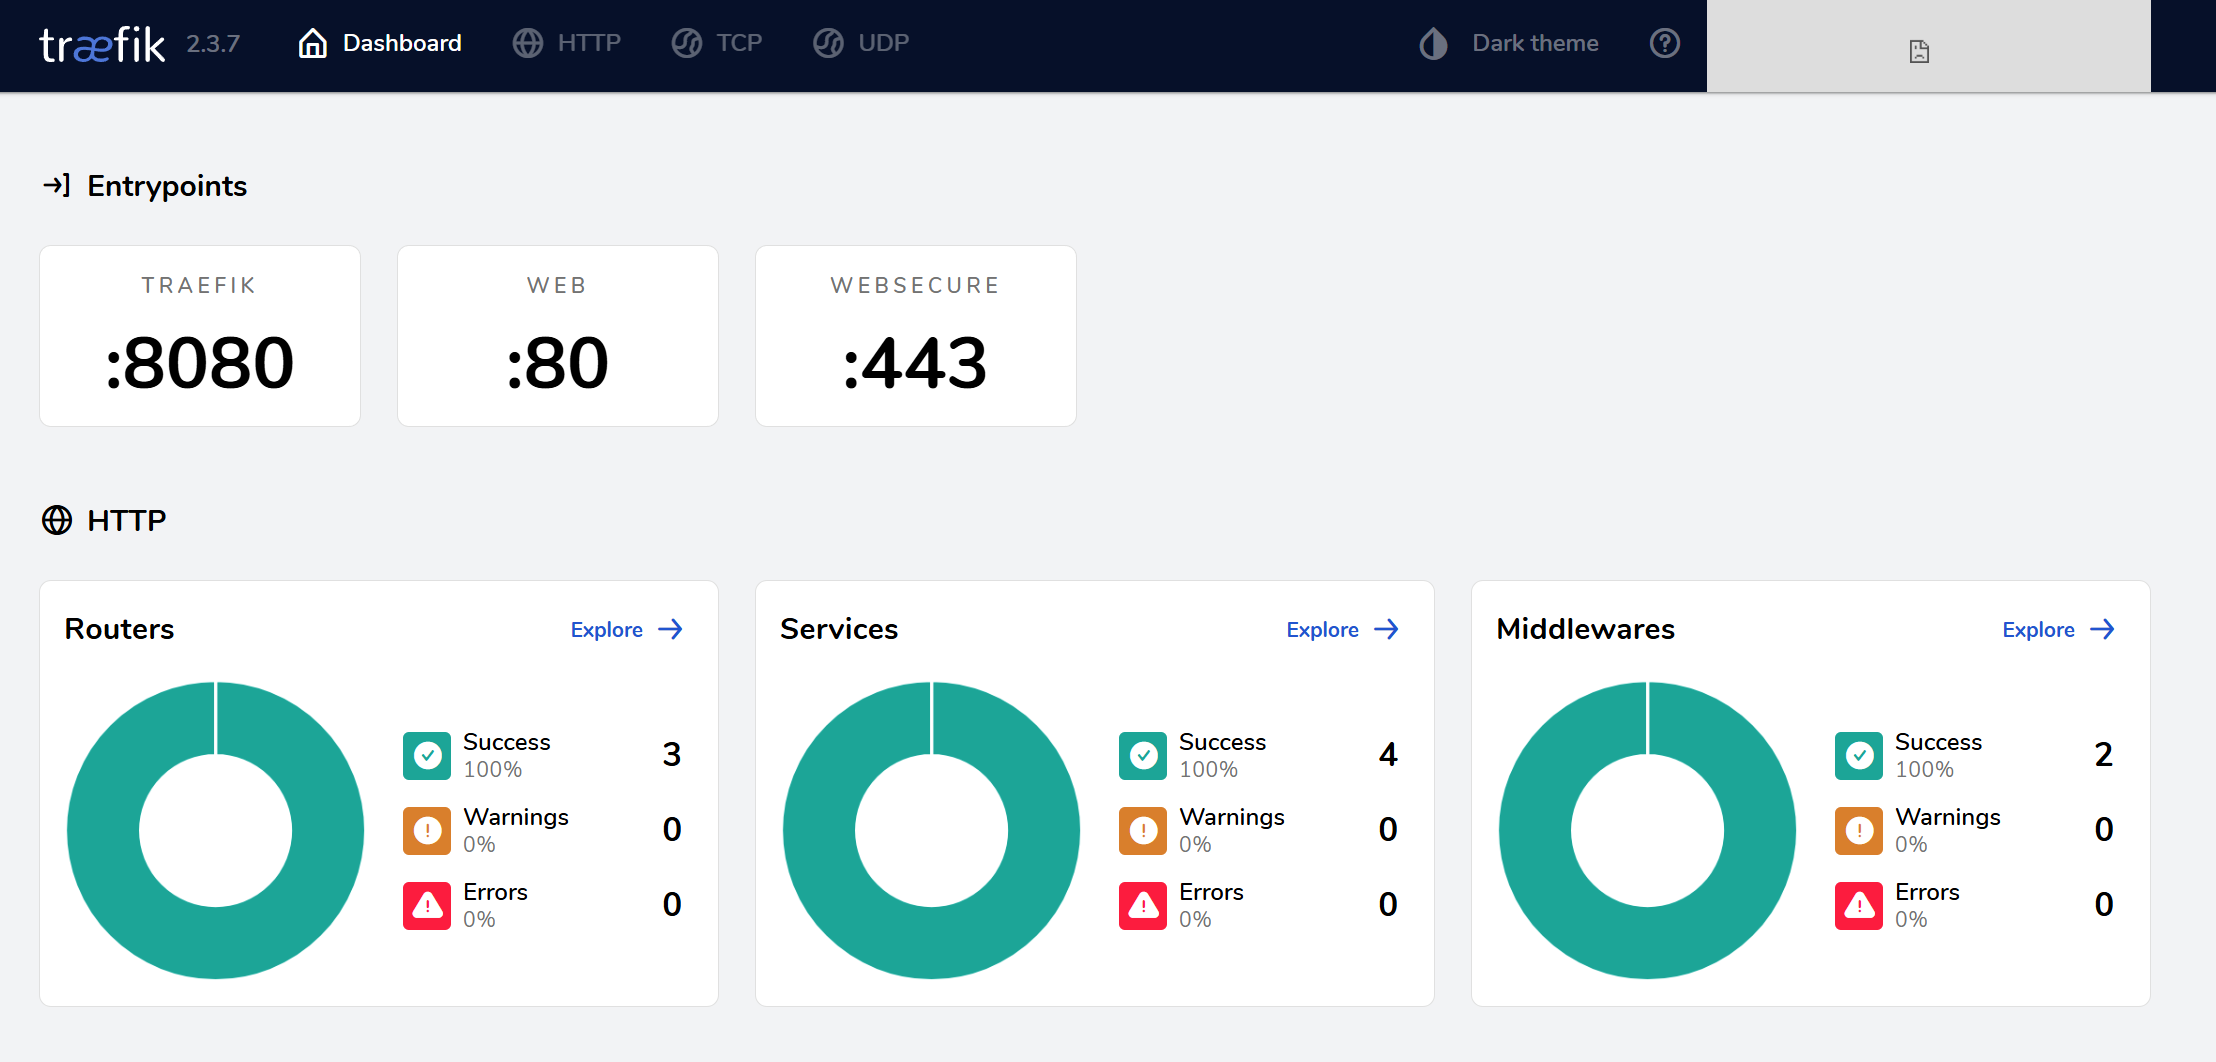
Task: Click the broken image placeholder in header
Action: coord(1919,51)
